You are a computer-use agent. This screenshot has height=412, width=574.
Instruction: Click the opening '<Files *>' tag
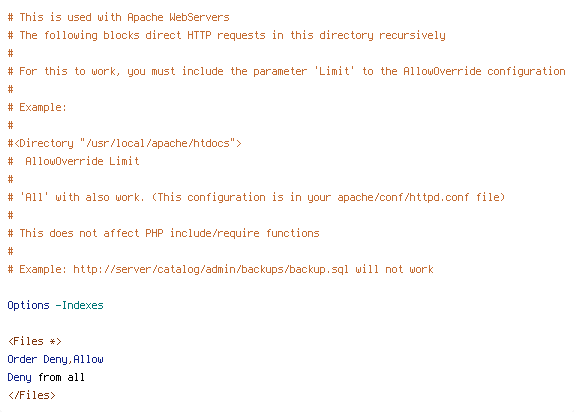click(35, 341)
